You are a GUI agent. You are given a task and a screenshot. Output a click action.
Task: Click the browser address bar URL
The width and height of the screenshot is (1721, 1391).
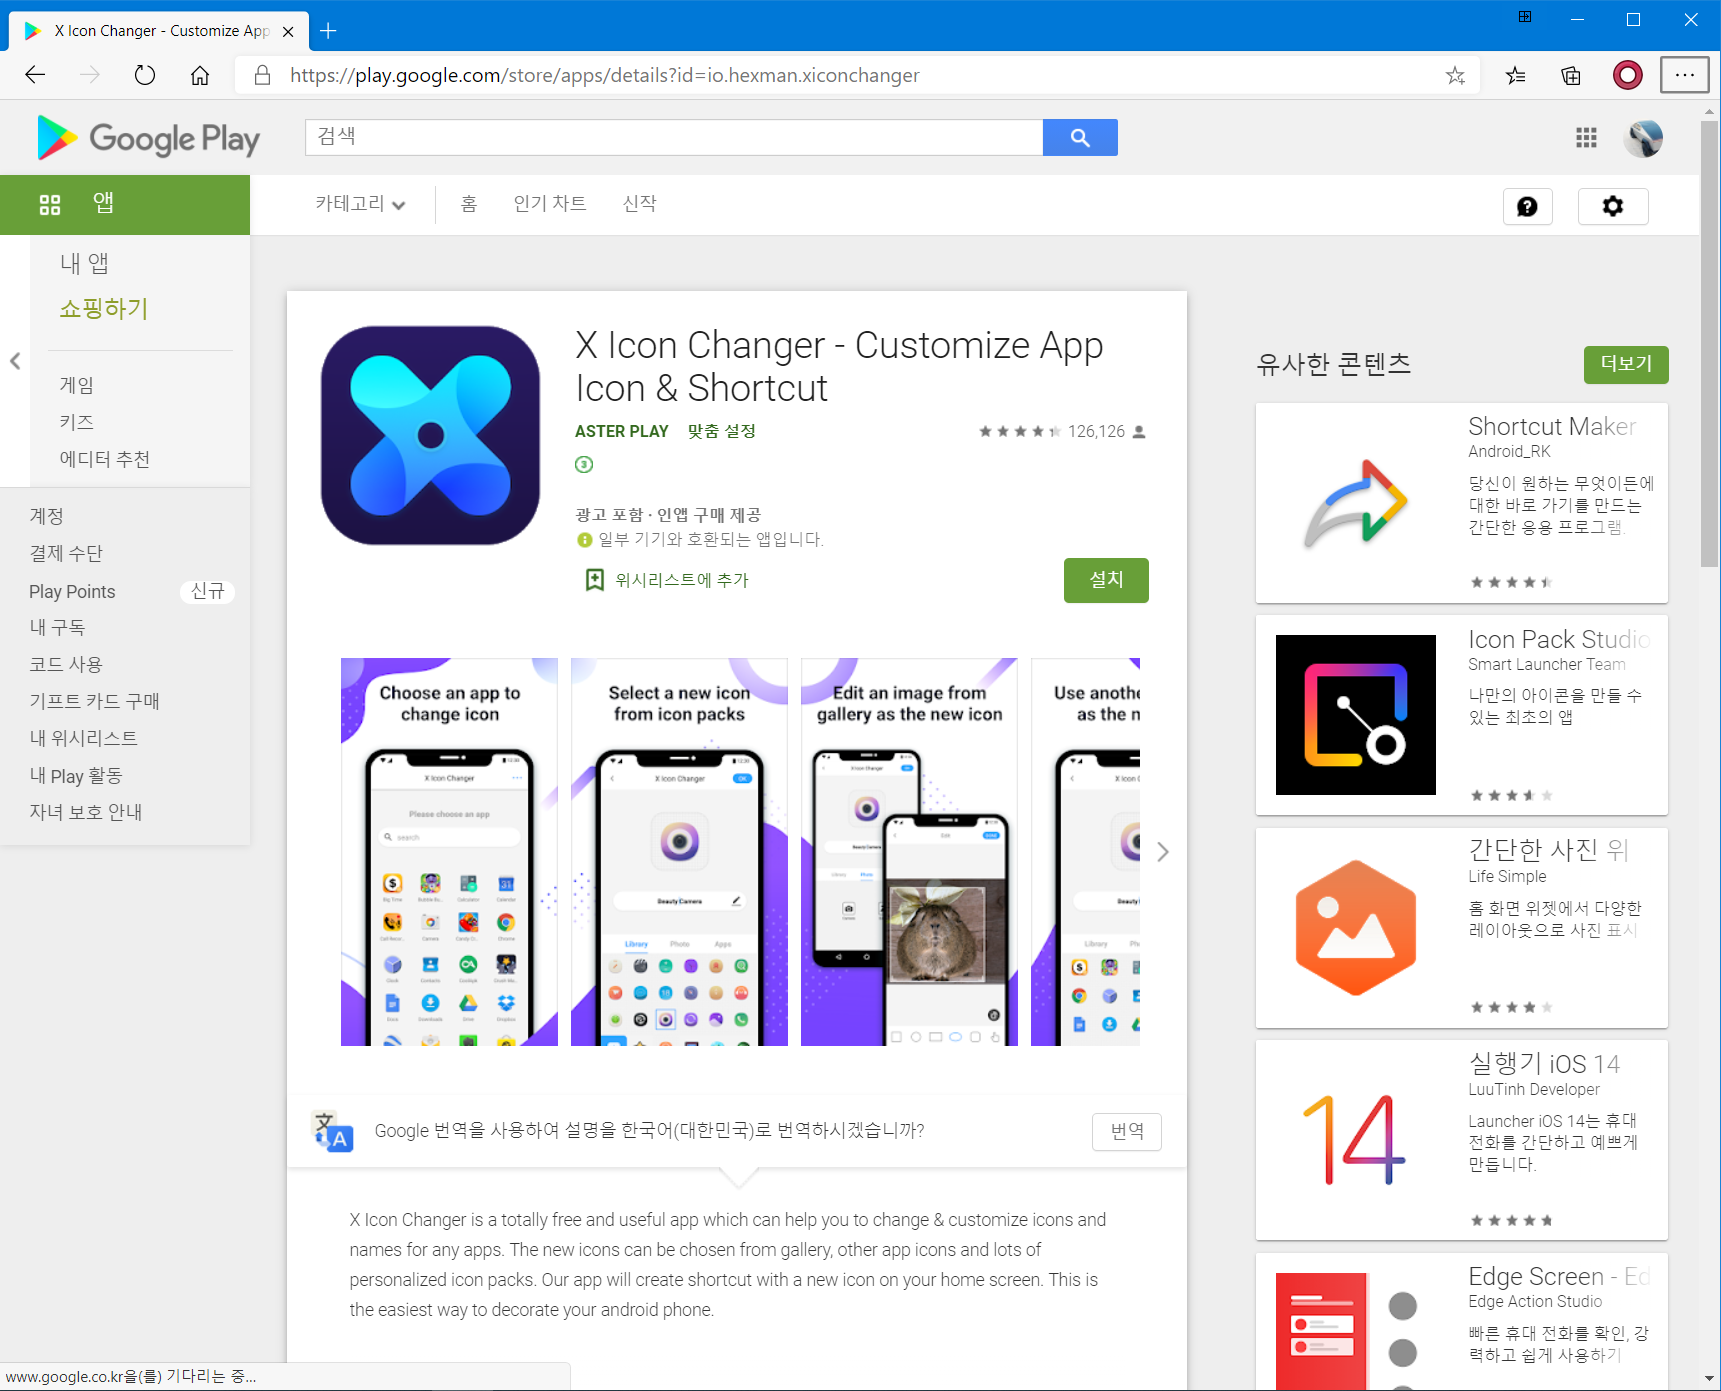coord(605,75)
